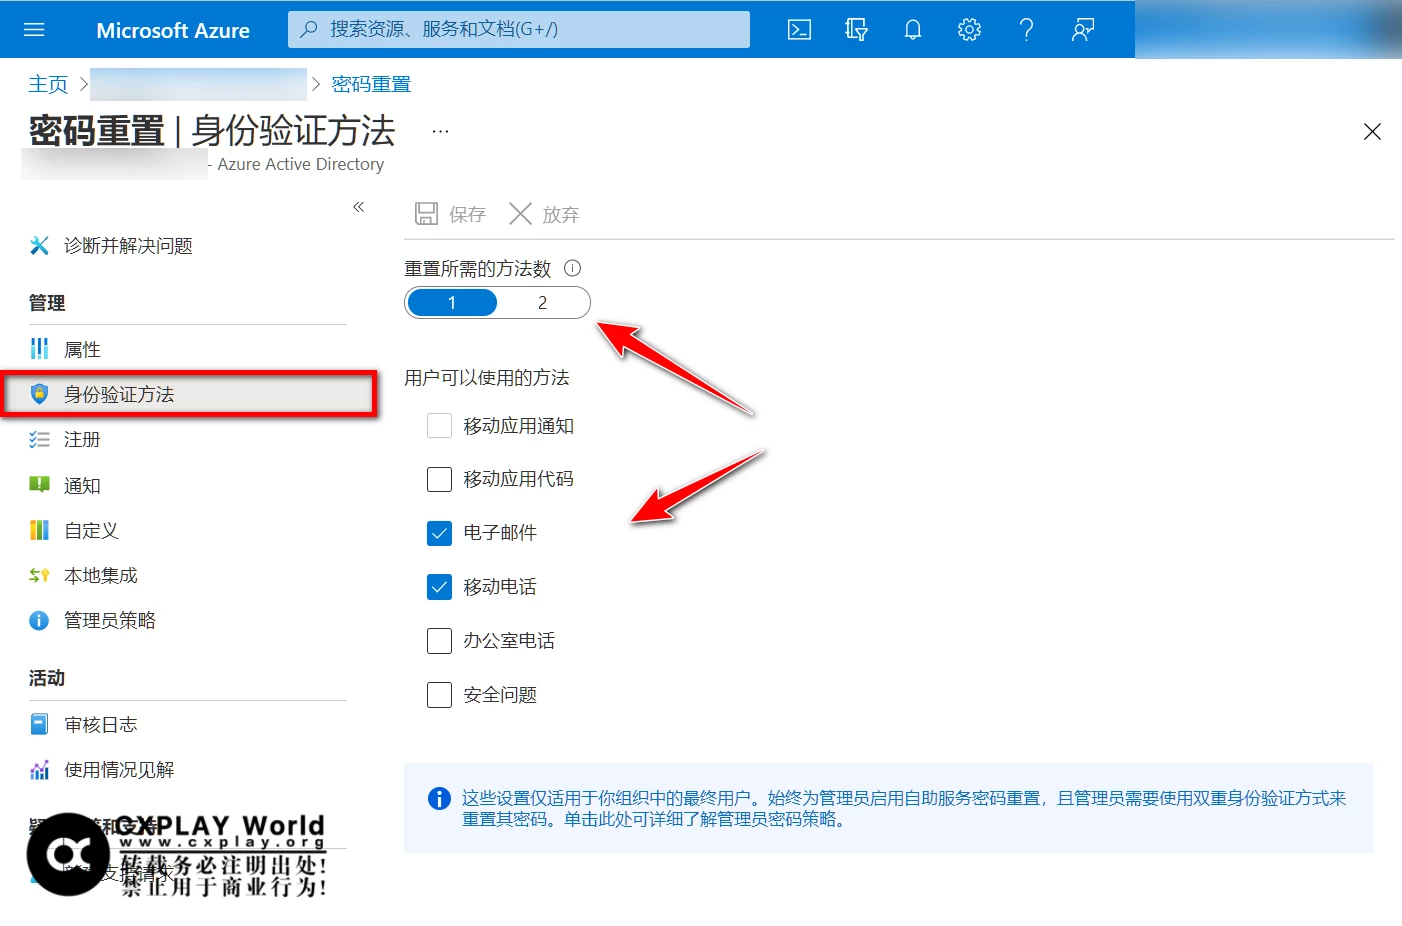Screen dimensions: 1402x926
Task: Set required methods number to 2
Action: point(542,303)
